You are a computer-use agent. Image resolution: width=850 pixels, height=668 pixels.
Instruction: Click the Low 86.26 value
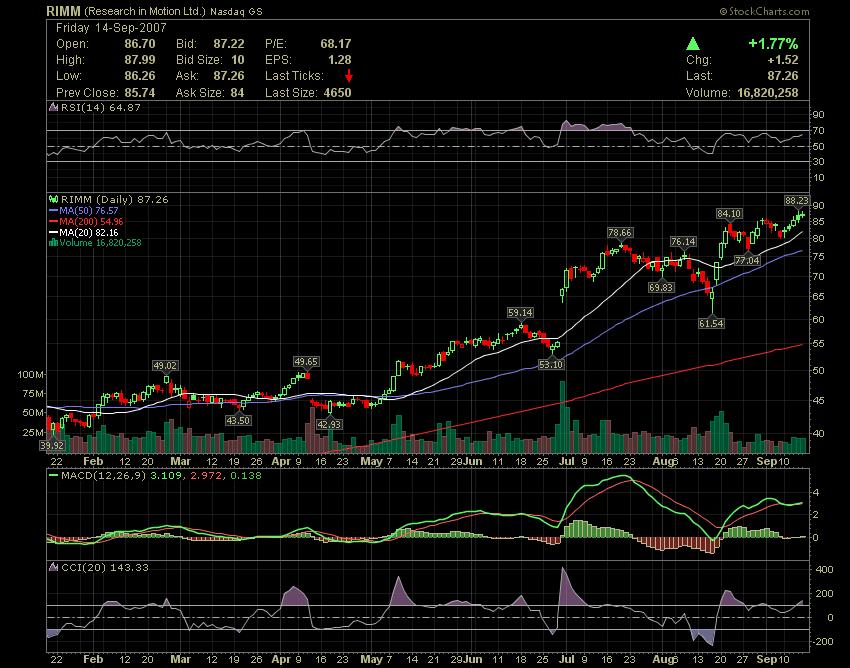140,75
